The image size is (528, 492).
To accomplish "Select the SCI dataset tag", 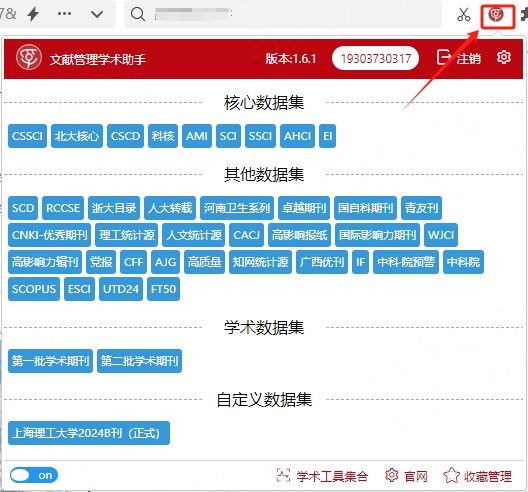I will pyautogui.click(x=228, y=136).
